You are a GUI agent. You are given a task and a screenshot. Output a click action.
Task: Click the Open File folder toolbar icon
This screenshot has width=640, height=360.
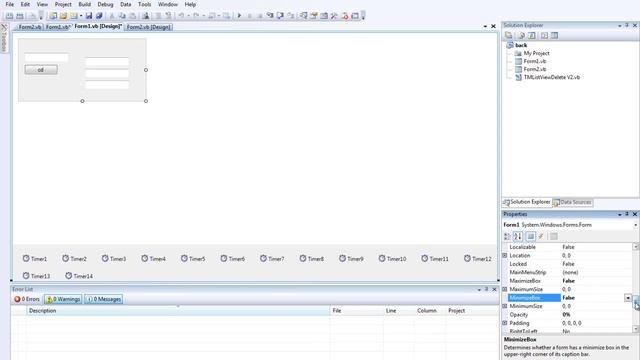click(63, 16)
